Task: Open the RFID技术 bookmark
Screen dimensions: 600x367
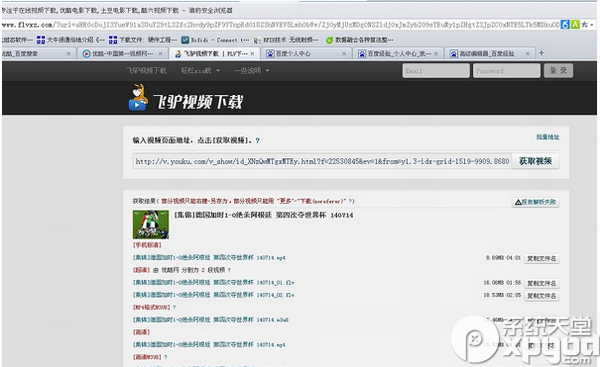Action: [285, 40]
